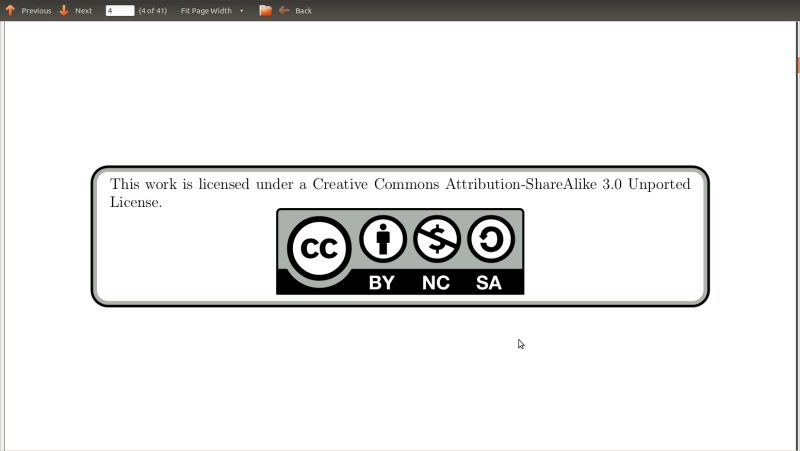Click the word 'License.' in the document

point(136,203)
